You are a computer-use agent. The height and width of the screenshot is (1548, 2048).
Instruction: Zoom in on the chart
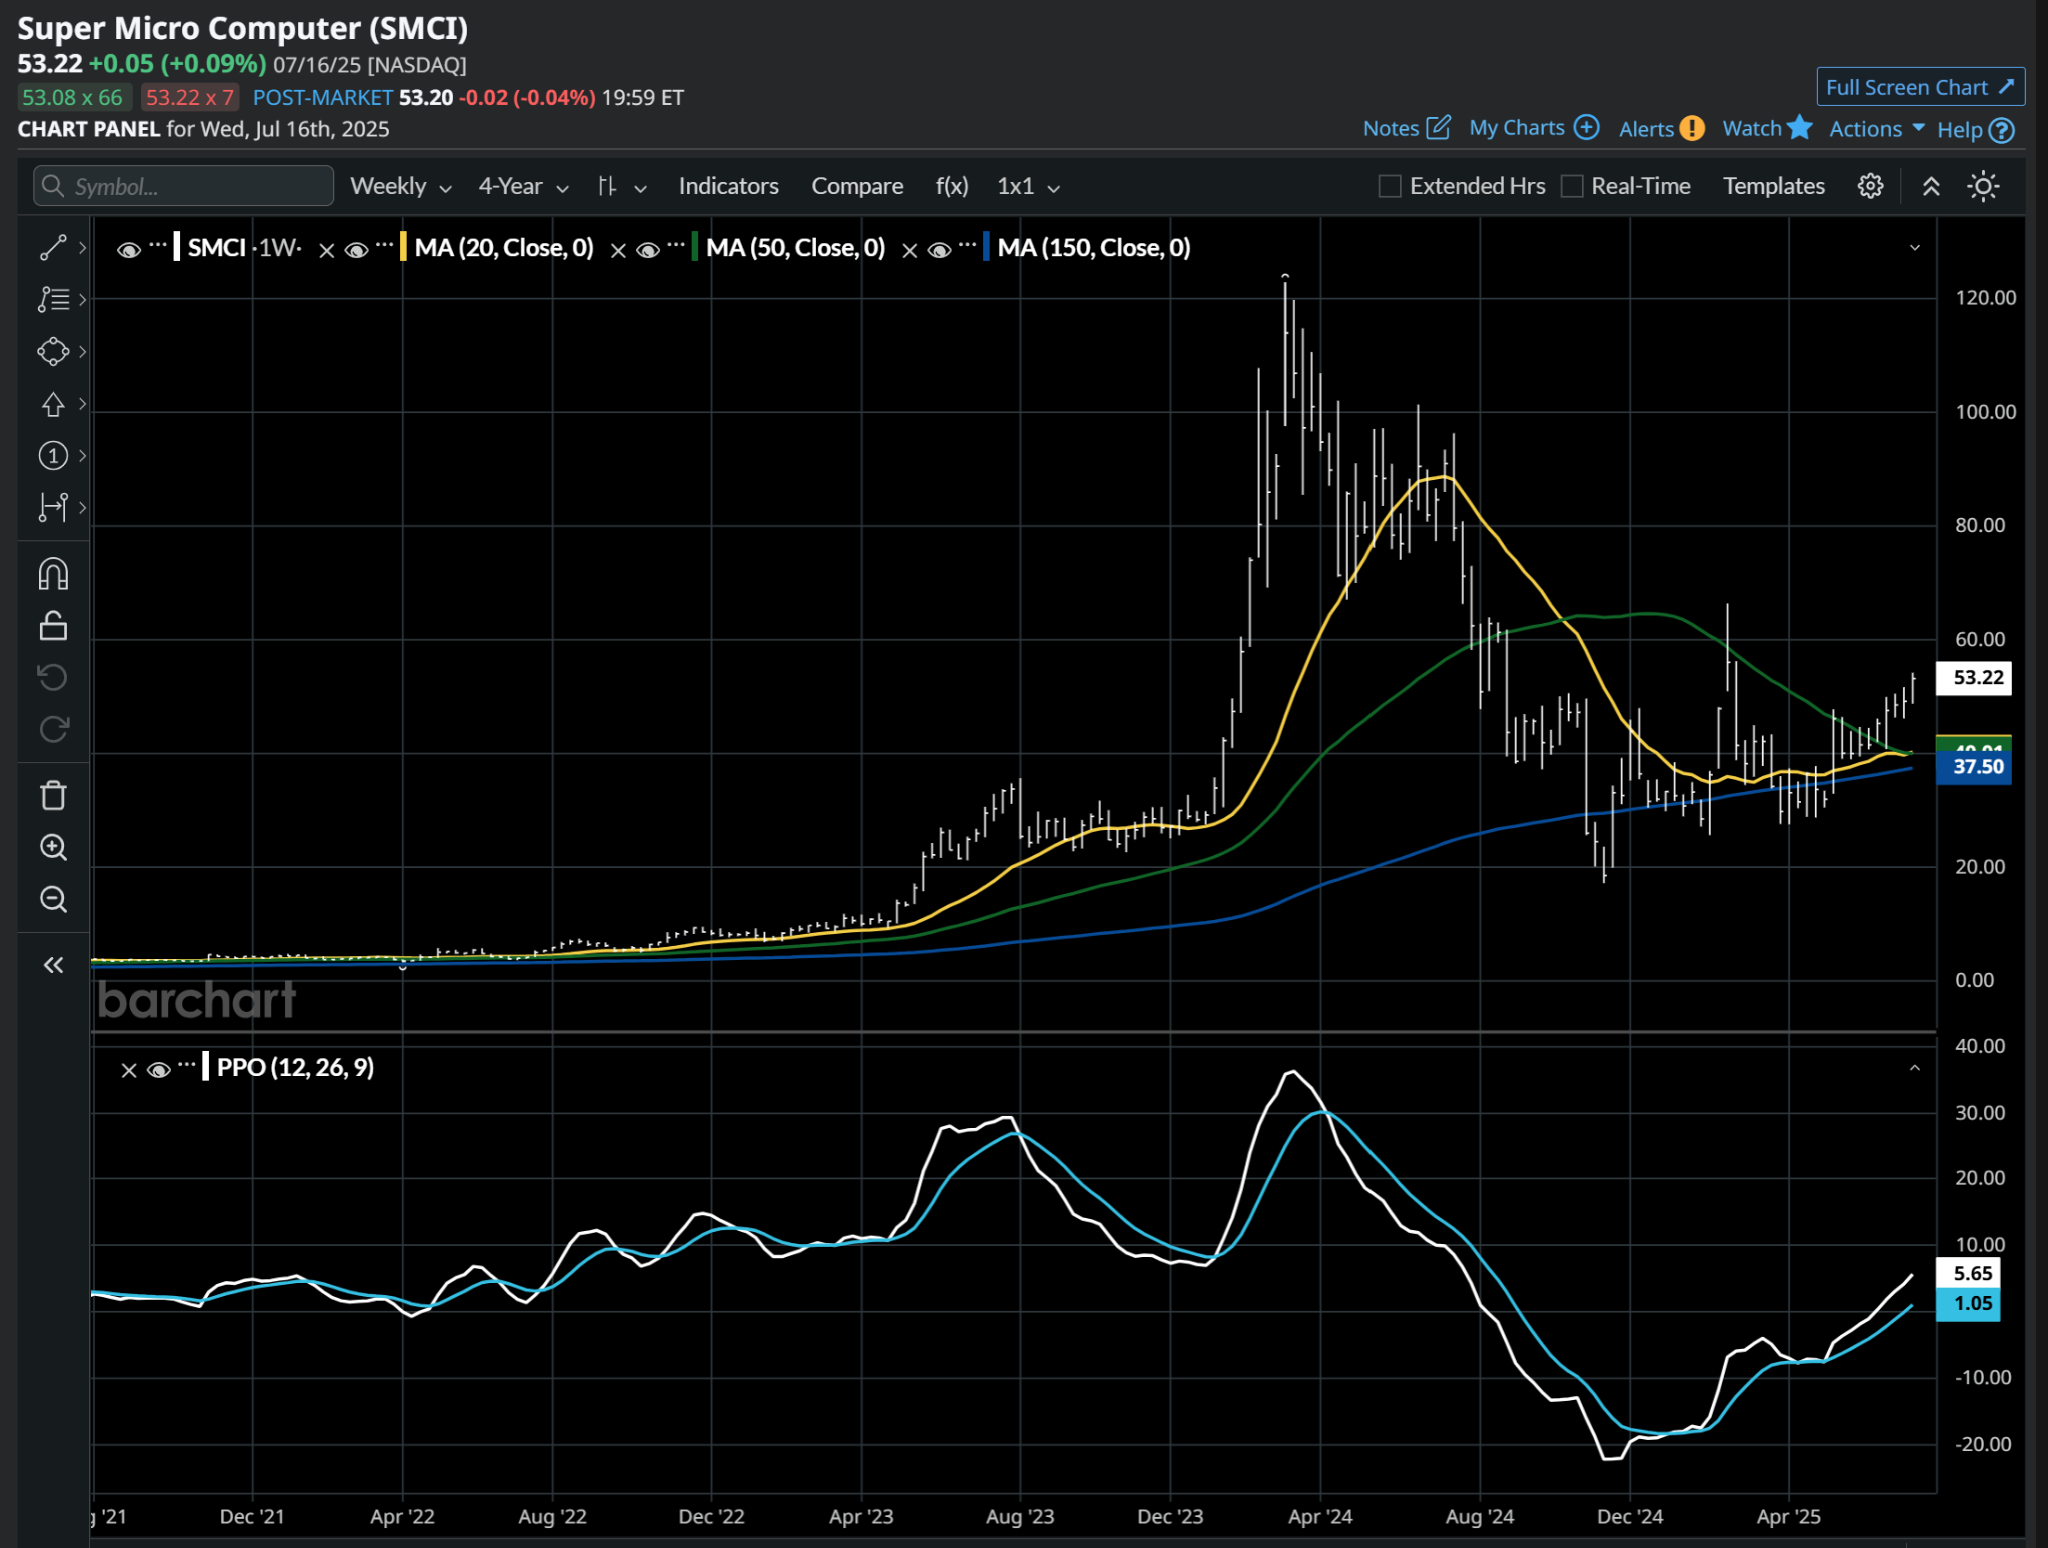click(53, 848)
